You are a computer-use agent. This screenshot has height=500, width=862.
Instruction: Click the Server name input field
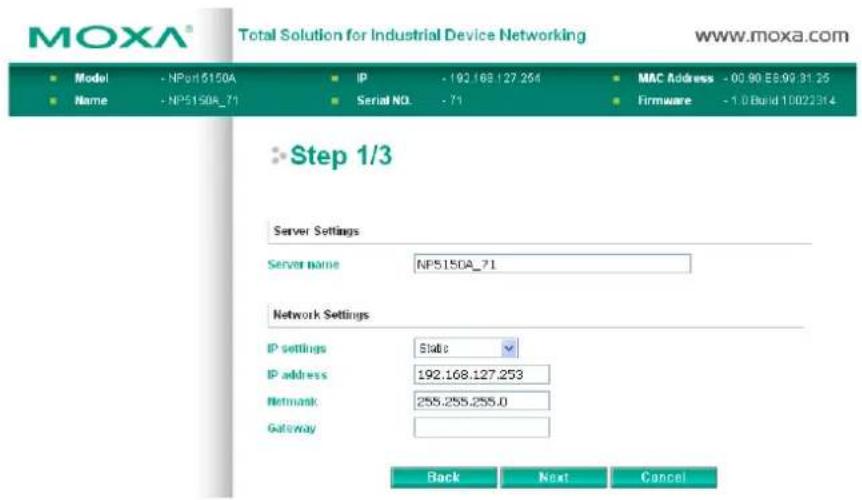coord(552,264)
